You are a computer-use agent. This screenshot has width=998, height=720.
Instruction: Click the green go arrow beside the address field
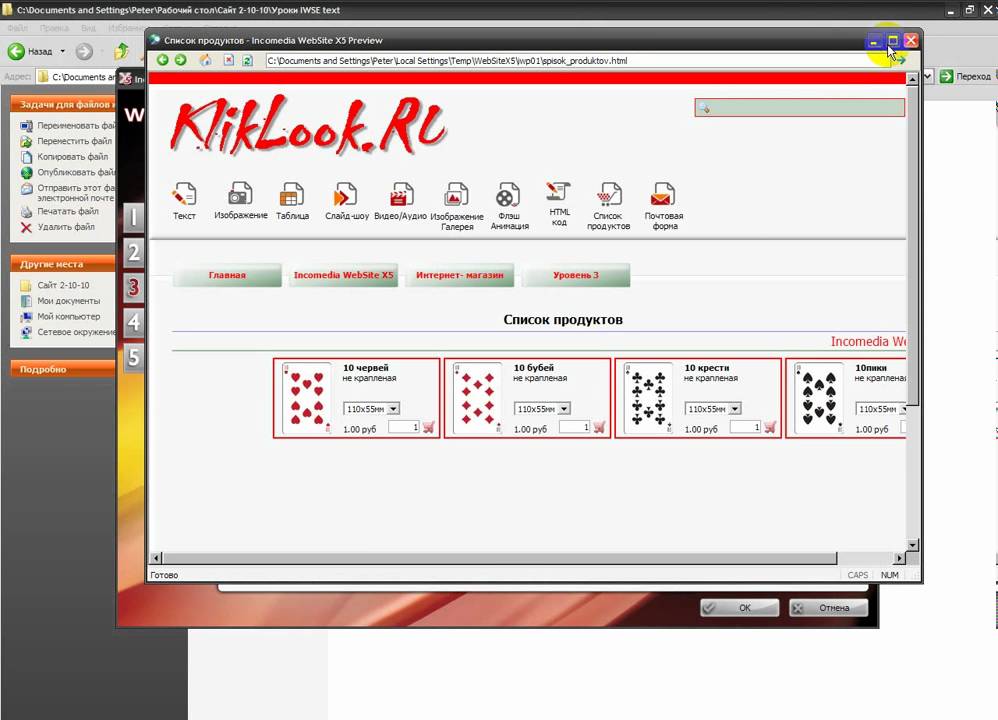(901, 60)
